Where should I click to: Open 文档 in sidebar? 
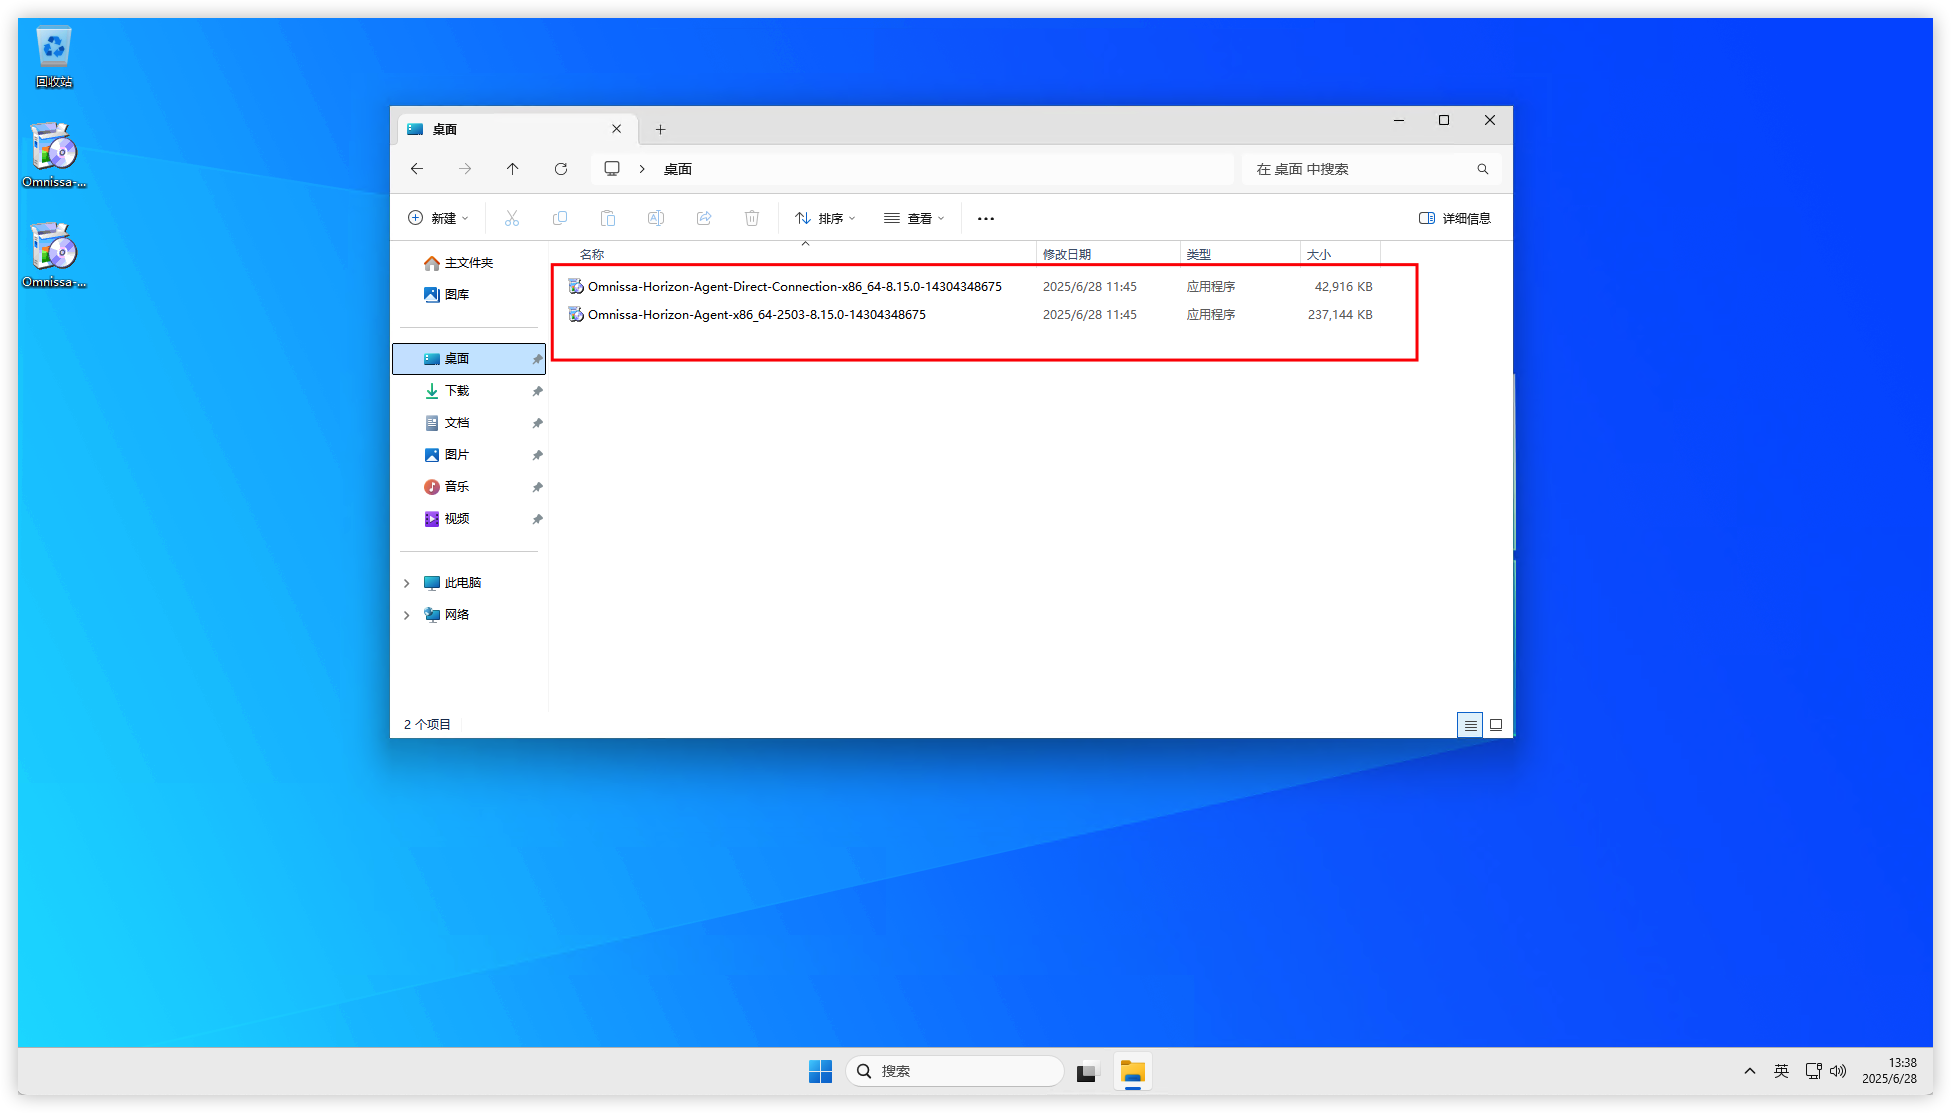[x=469, y=423]
